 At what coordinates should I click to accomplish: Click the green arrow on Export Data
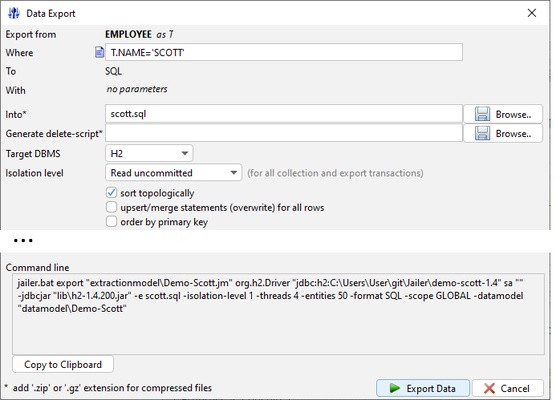(x=395, y=388)
